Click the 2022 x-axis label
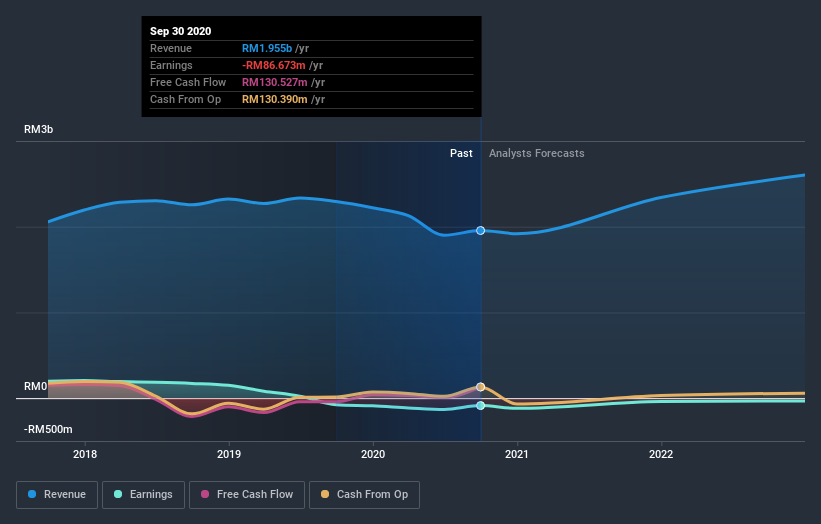 pyautogui.click(x=661, y=454)
